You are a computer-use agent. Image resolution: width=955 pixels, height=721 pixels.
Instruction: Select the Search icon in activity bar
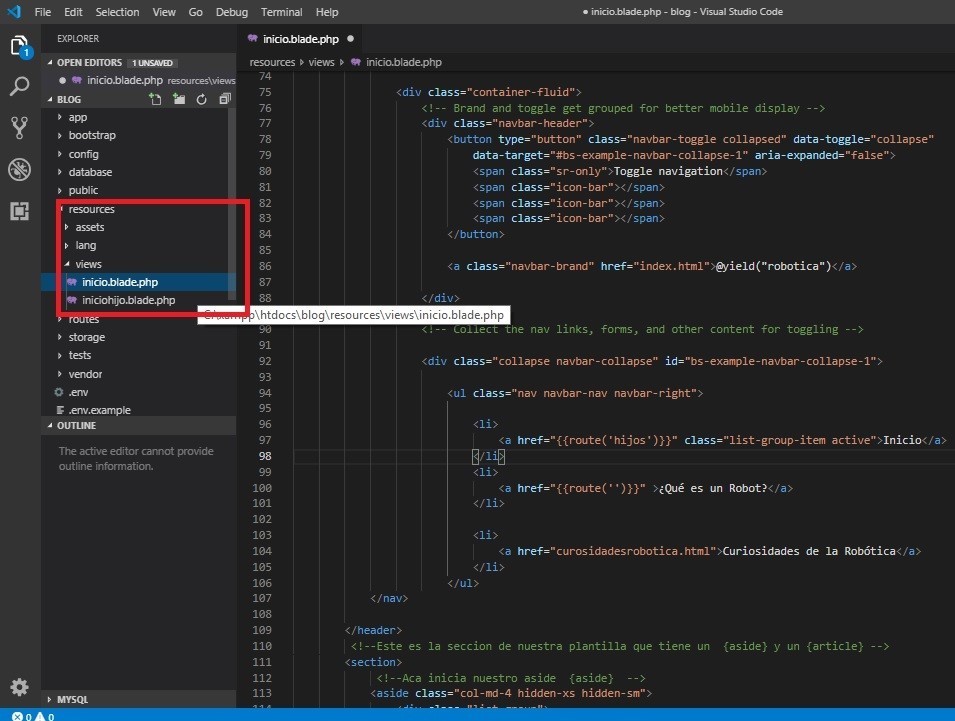(x=20, y=87)
